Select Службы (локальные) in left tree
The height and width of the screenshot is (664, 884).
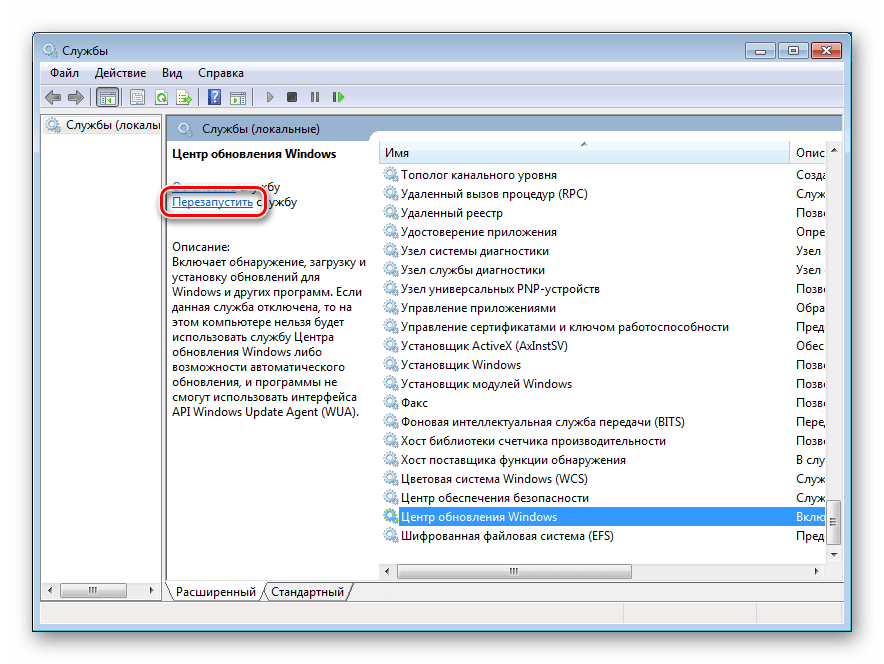[112, 125]
